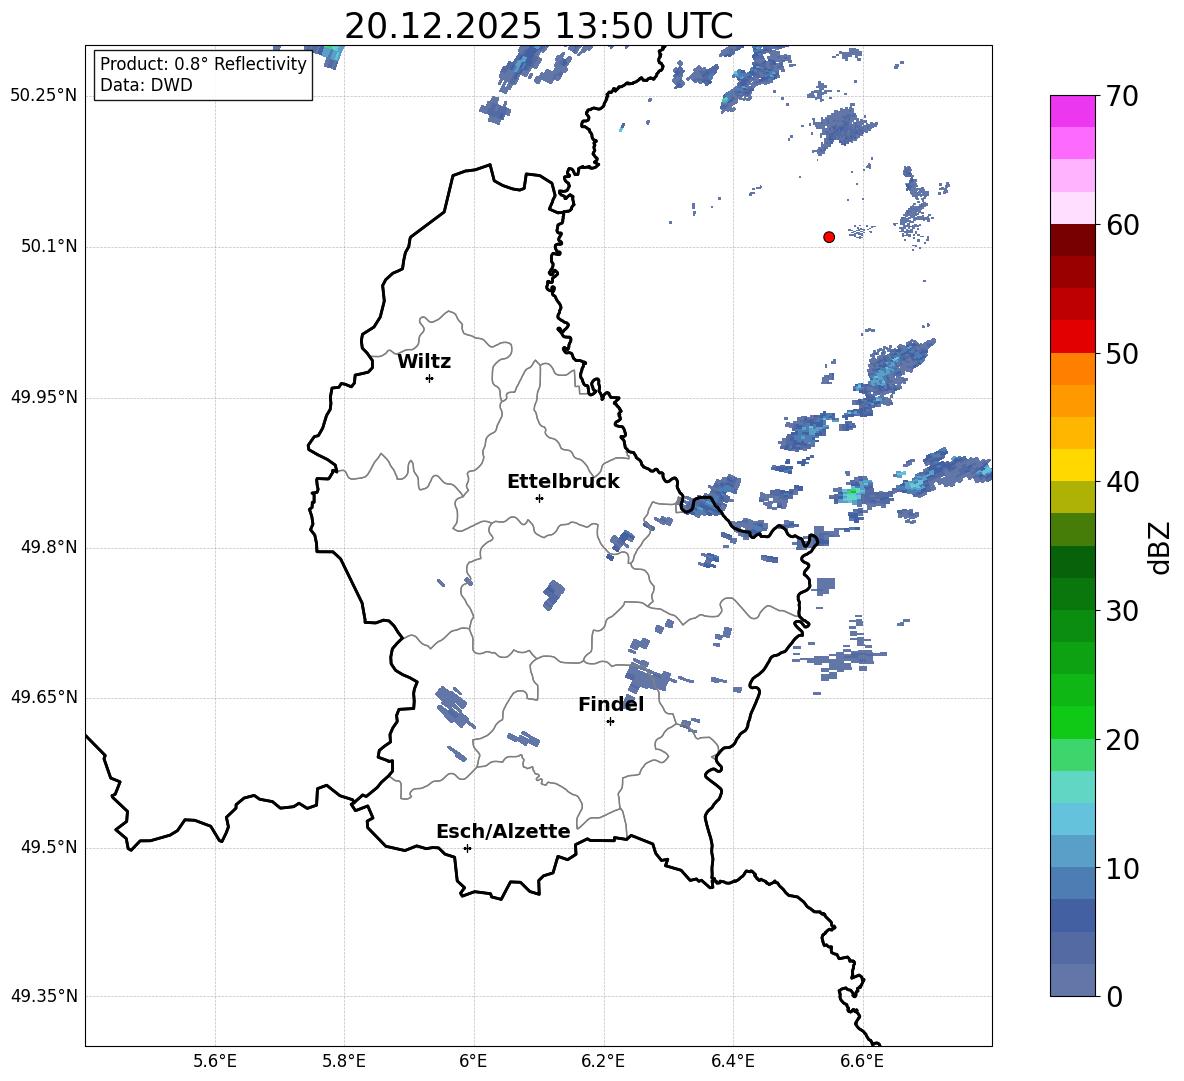Click the Data: DWD text

click(146, 85)
